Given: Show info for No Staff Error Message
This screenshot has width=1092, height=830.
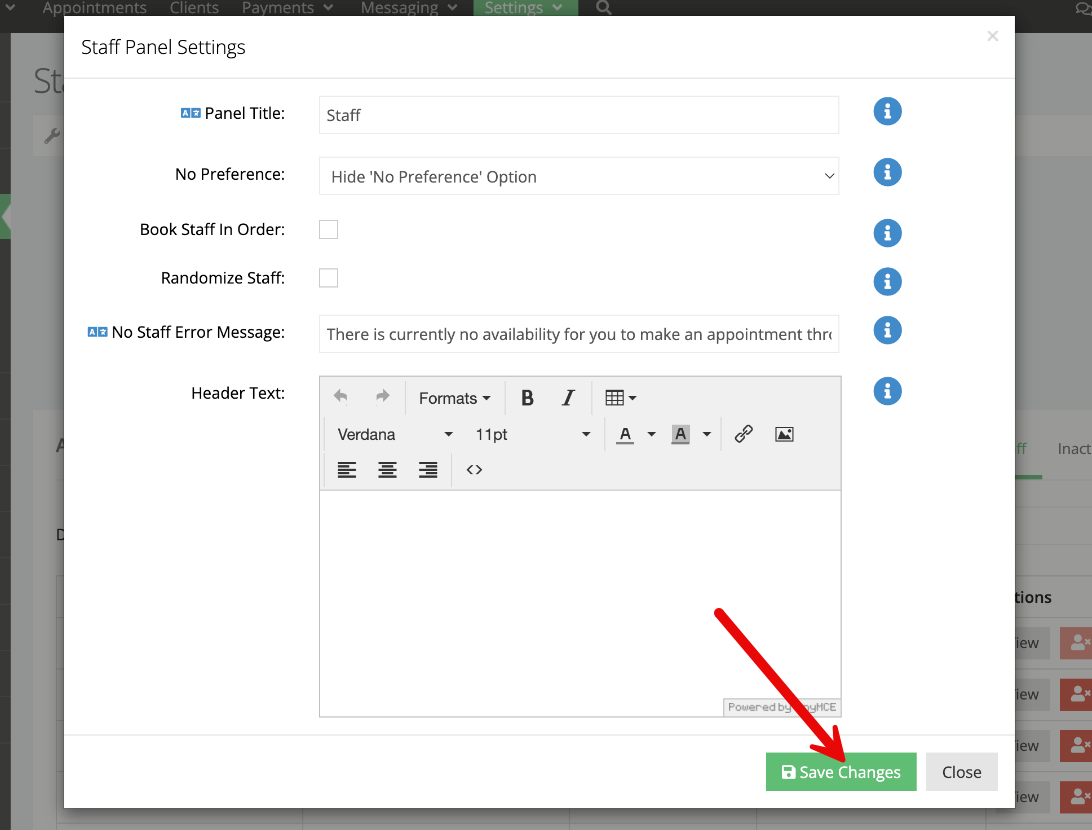Looking at the screenshot, I should (x=887, y=330).
